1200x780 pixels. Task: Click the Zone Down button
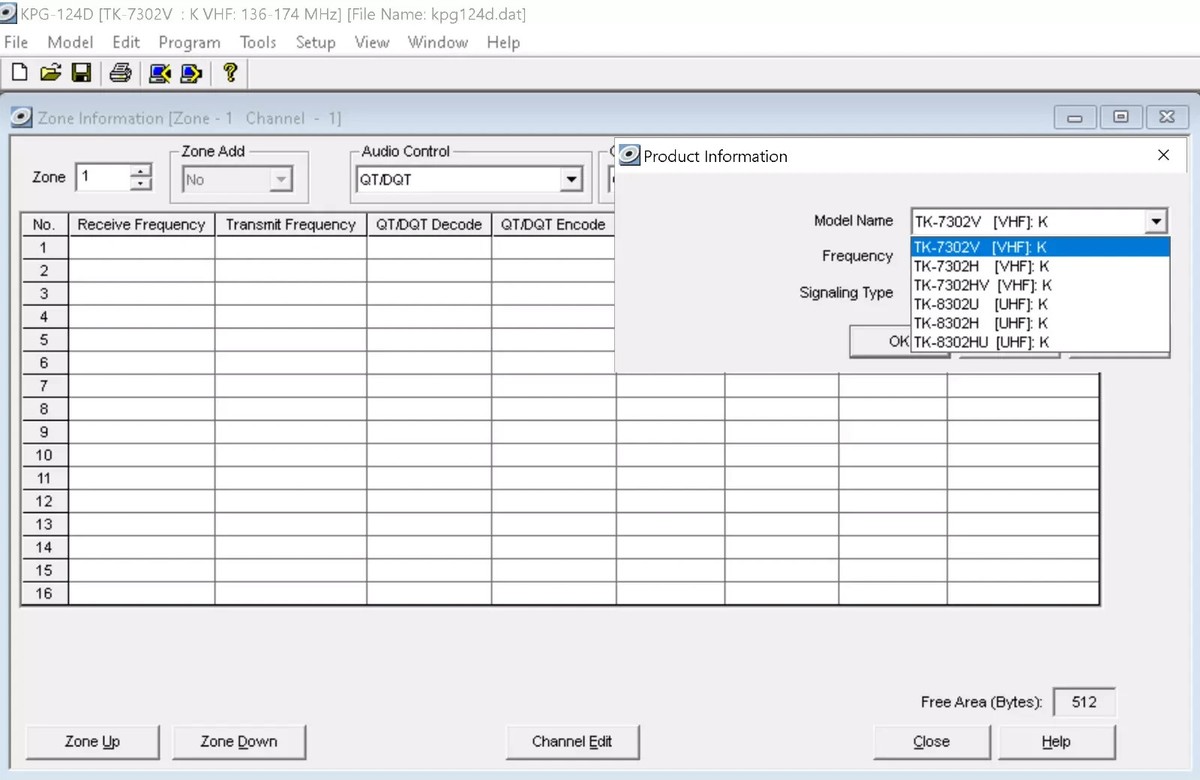point(239,742)
